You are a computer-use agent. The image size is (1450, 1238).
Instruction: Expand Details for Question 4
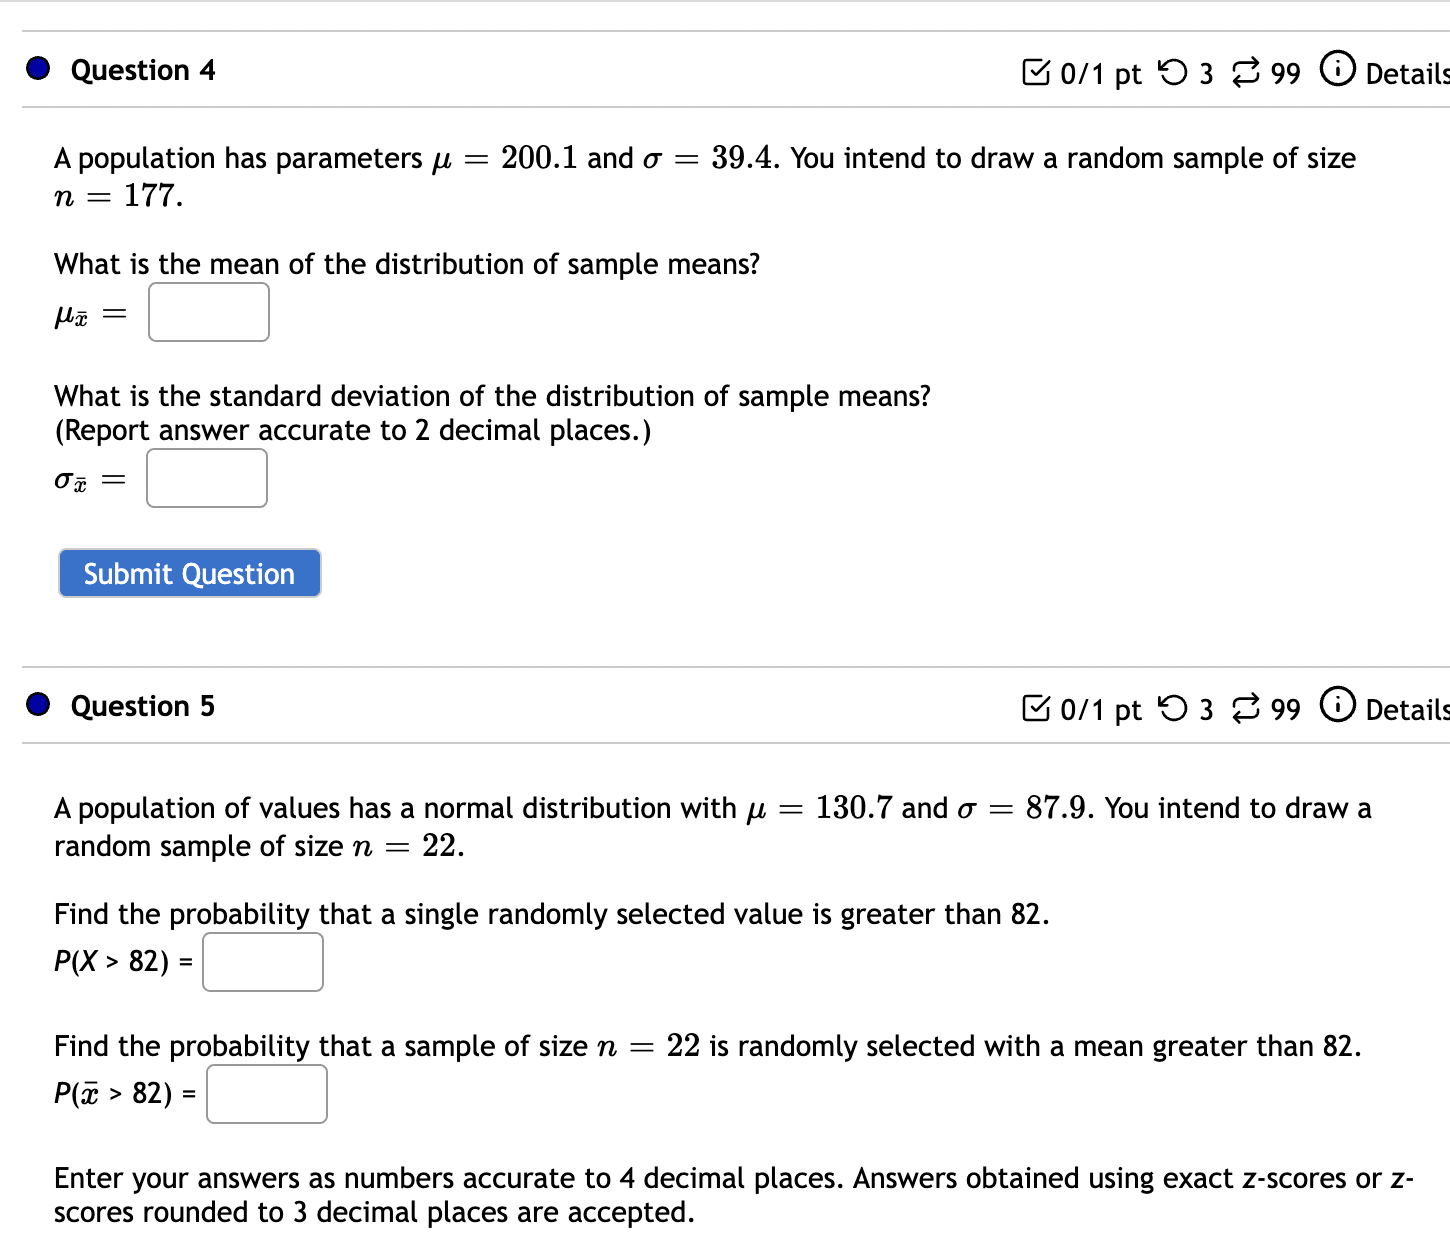coord(1409,73)
